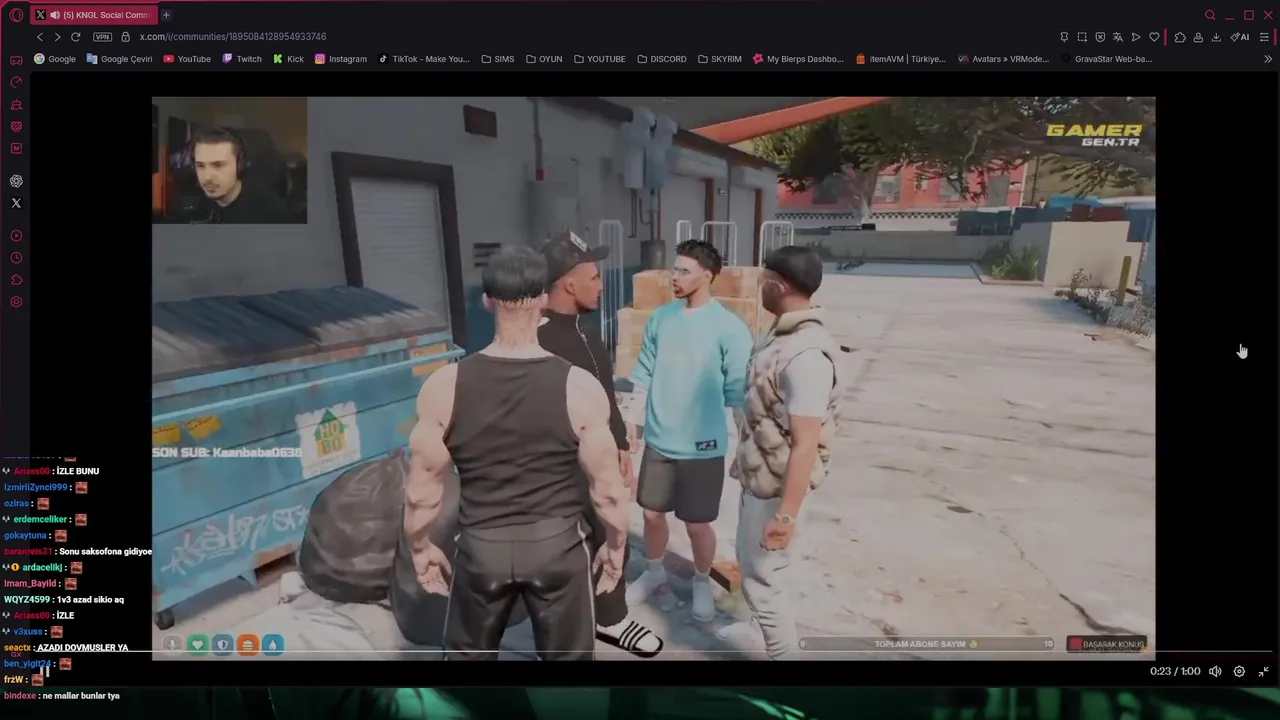Open GX Control speedometer icon in sidebar
Image resolution: width=1280 pixels, height=720 pixels.
coord(16,82)
